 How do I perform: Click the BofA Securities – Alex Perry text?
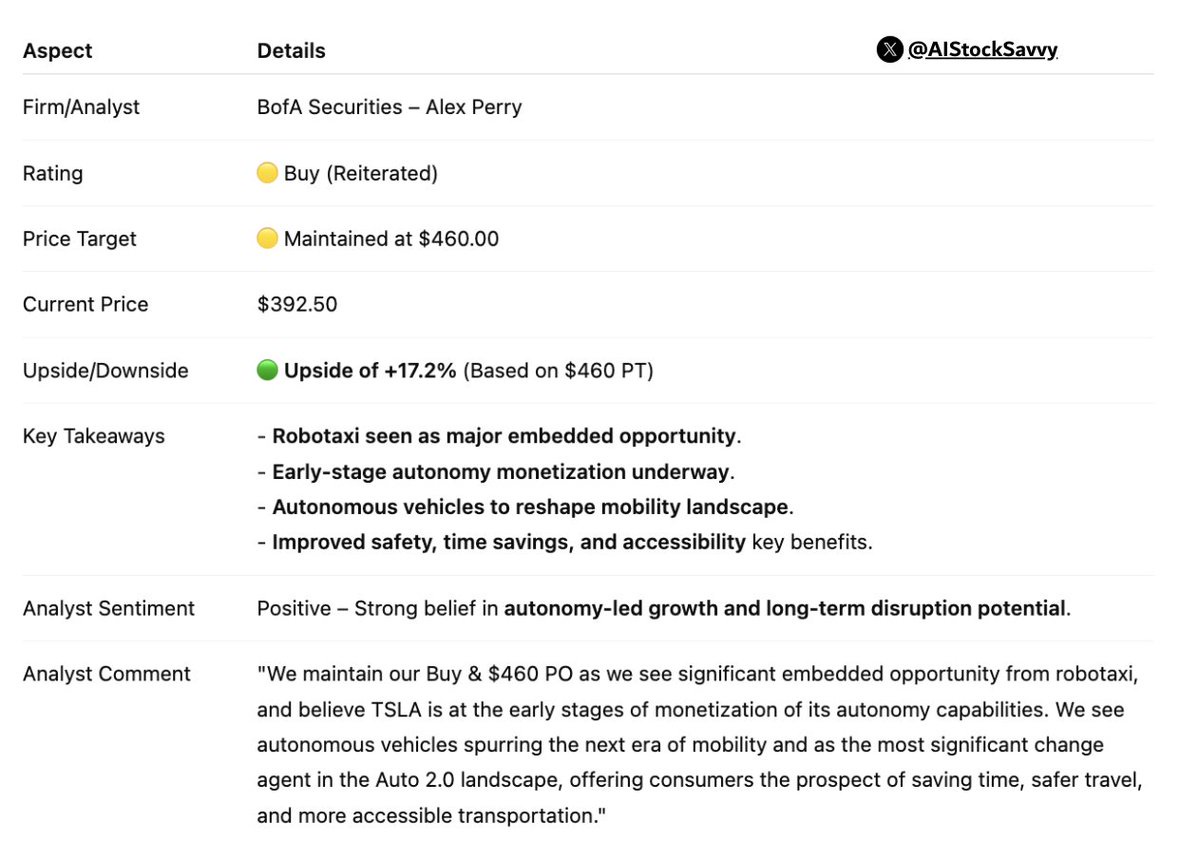(x=389, y=107)
